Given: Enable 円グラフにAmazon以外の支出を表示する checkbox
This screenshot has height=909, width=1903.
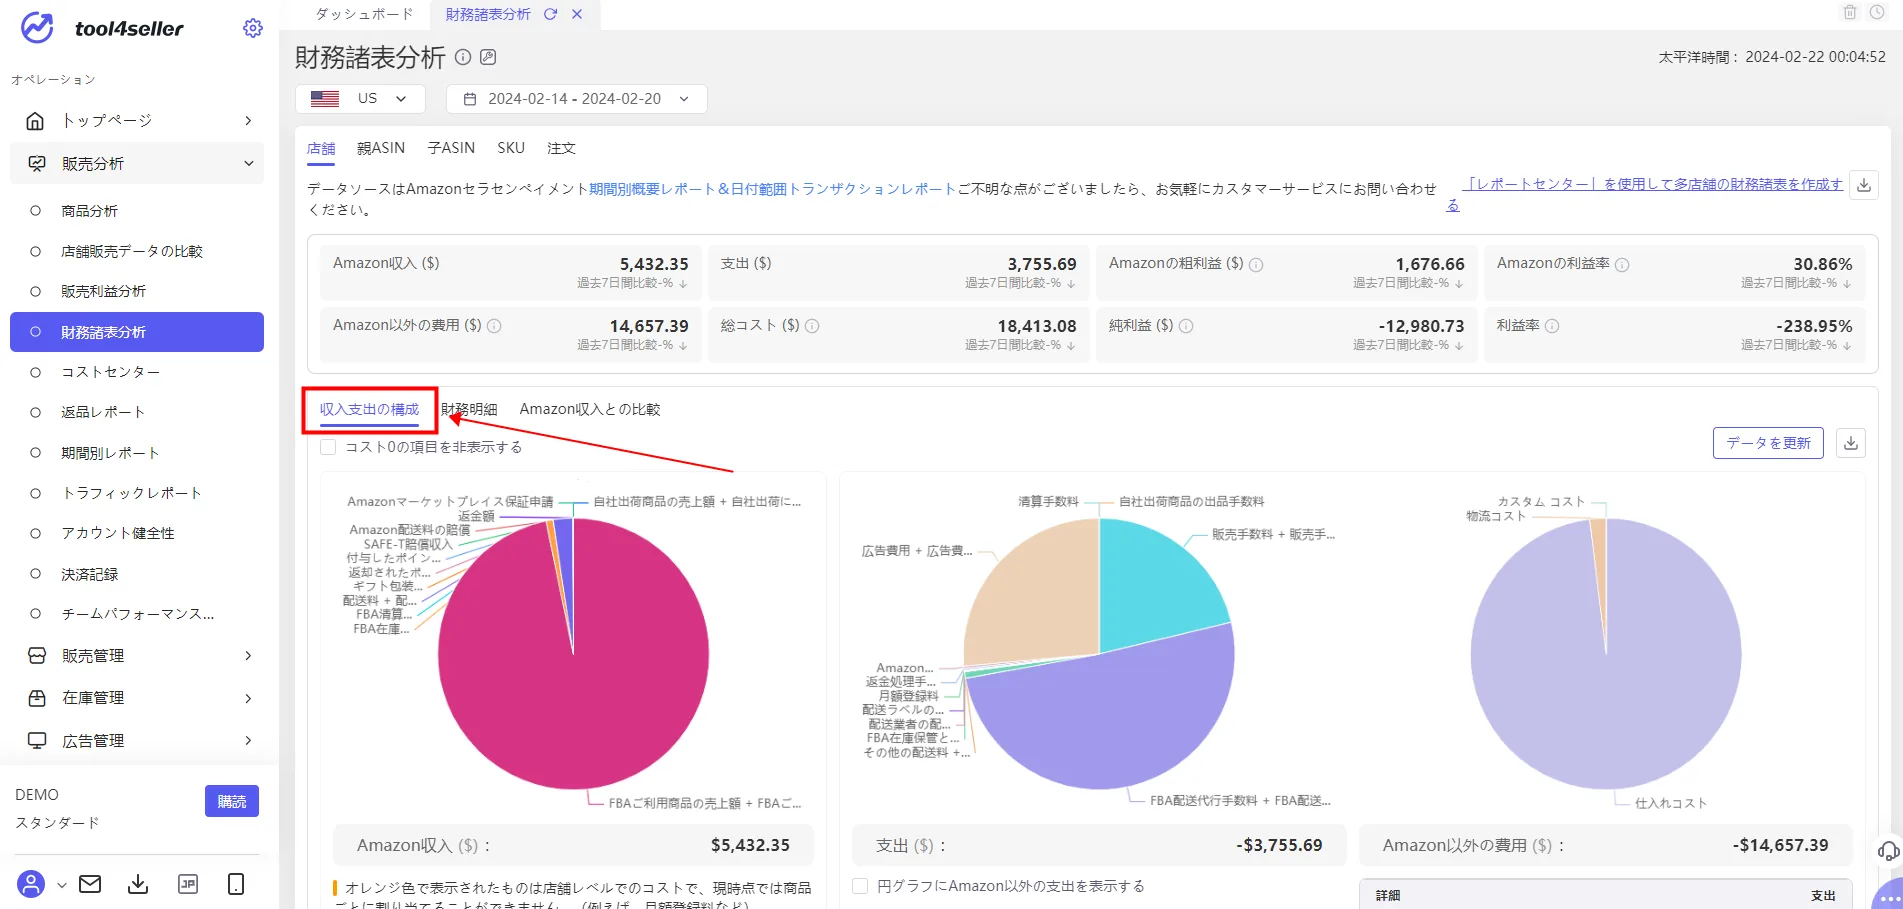Looking at the screenshot, I should [x=860, y=886].
